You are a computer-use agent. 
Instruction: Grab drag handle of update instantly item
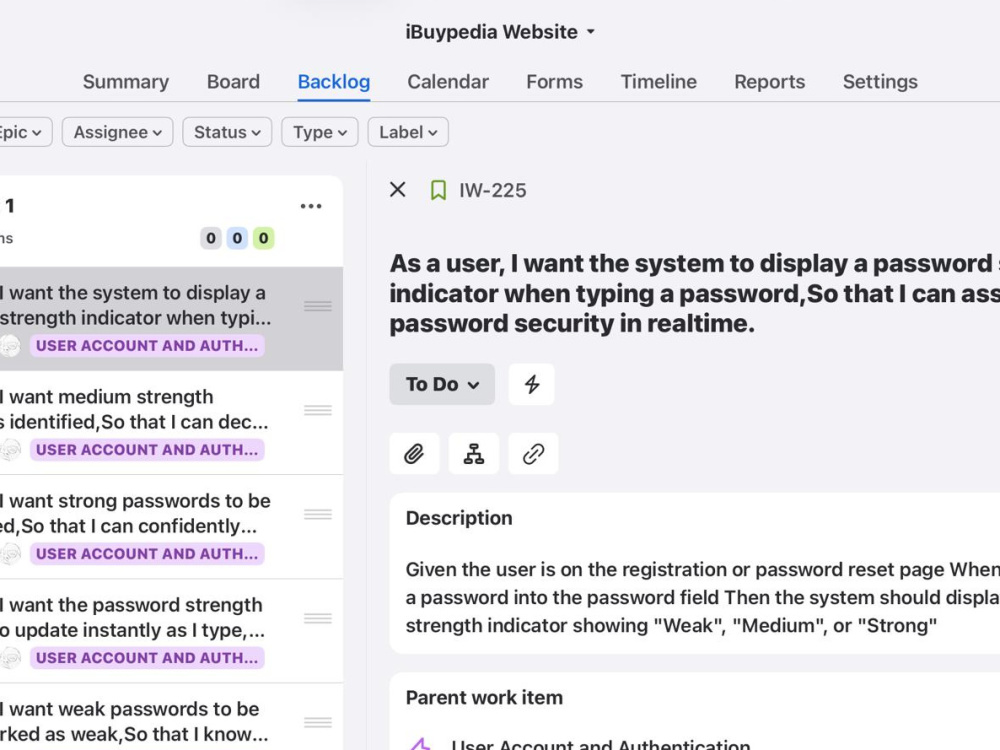point(318,618)
